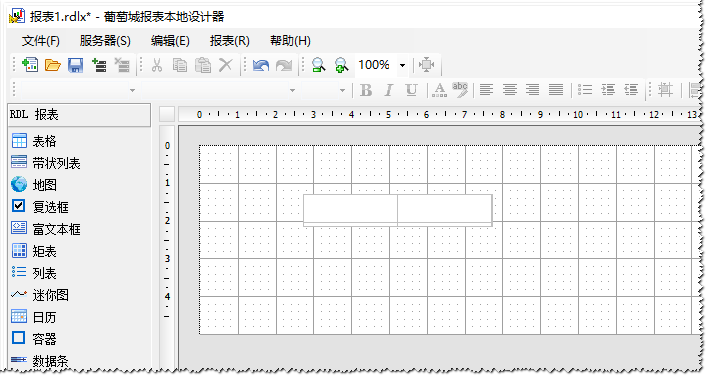Screen dimensions: 713x382
Task: Click the remove data source icon
Action: click(122, 65)
